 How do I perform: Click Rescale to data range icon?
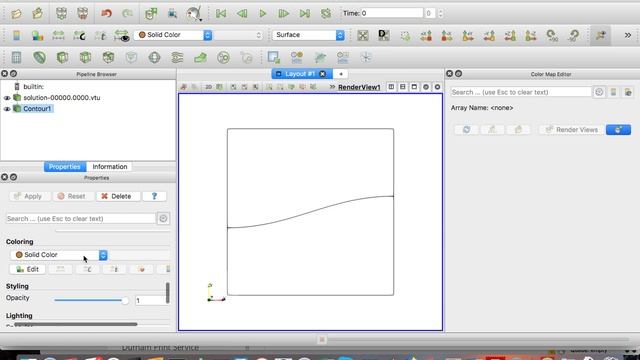pos(58,36)
